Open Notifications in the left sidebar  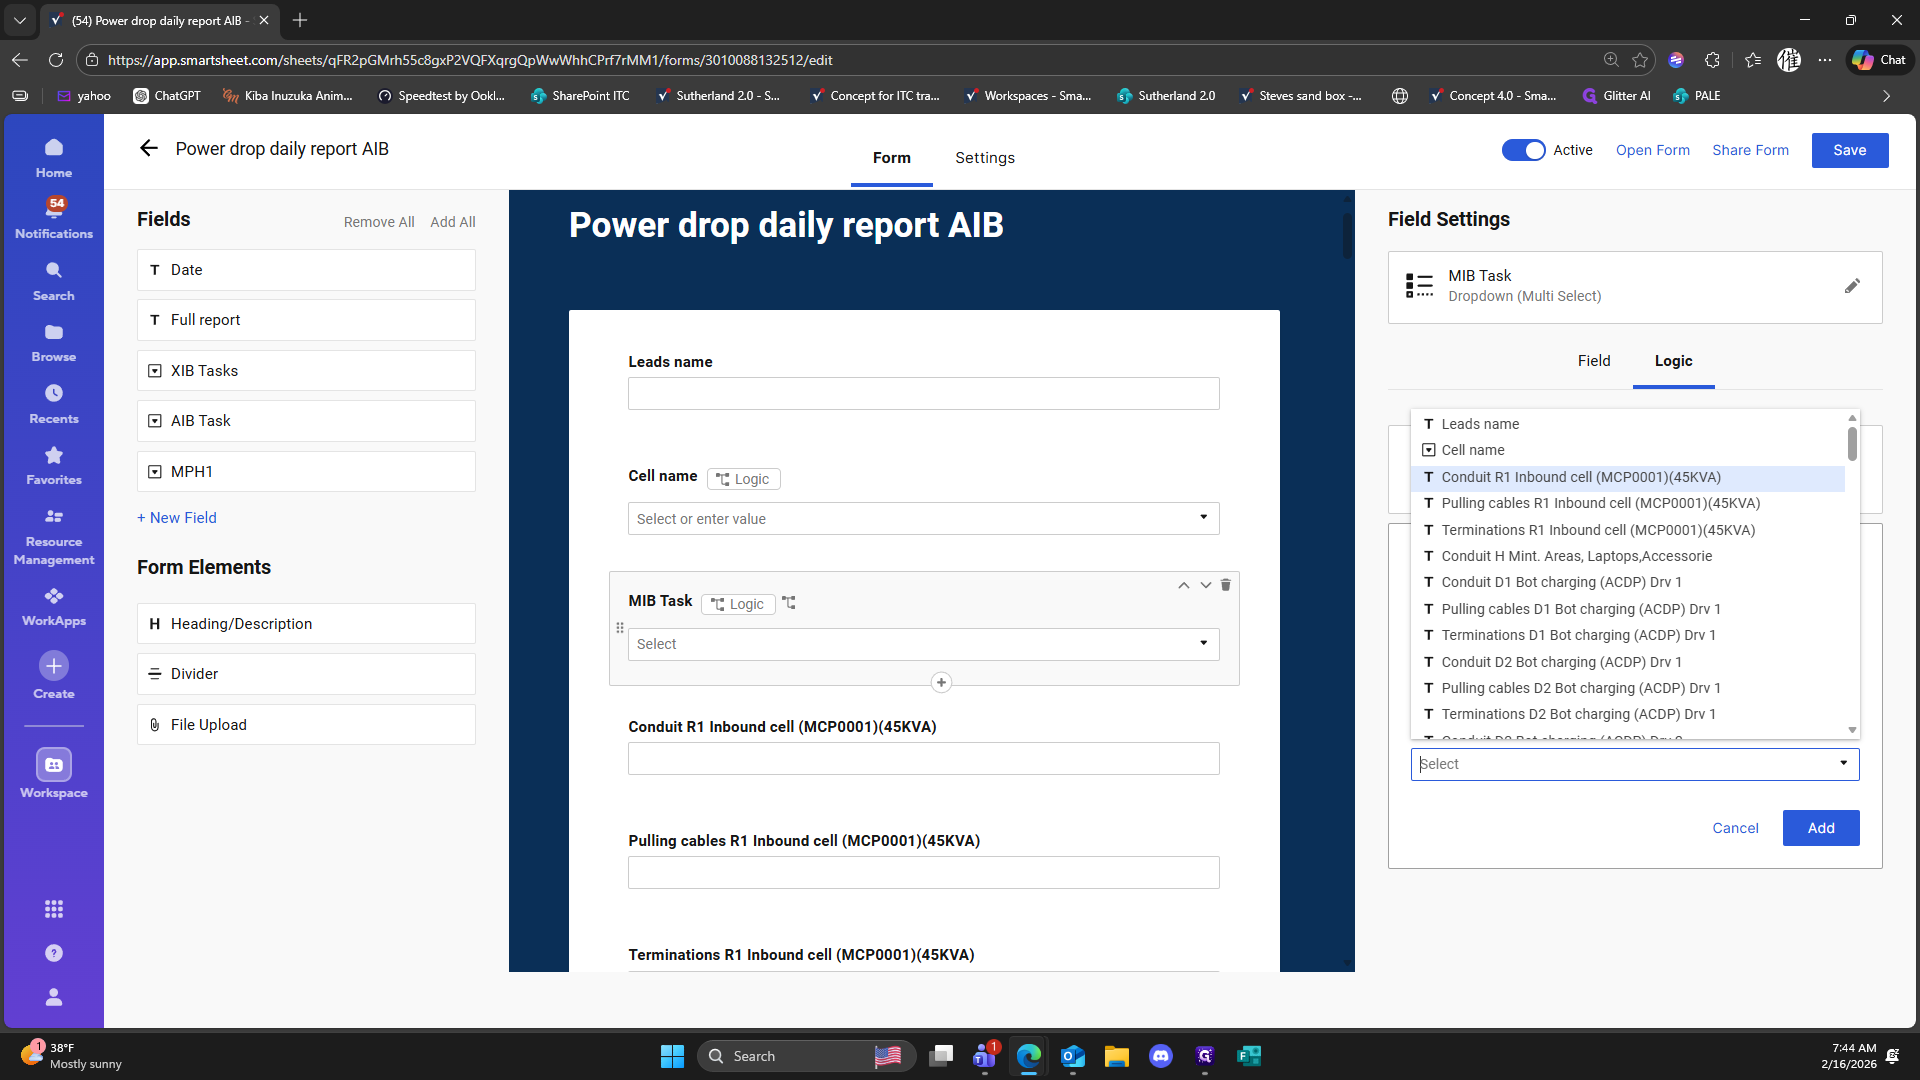54,217
